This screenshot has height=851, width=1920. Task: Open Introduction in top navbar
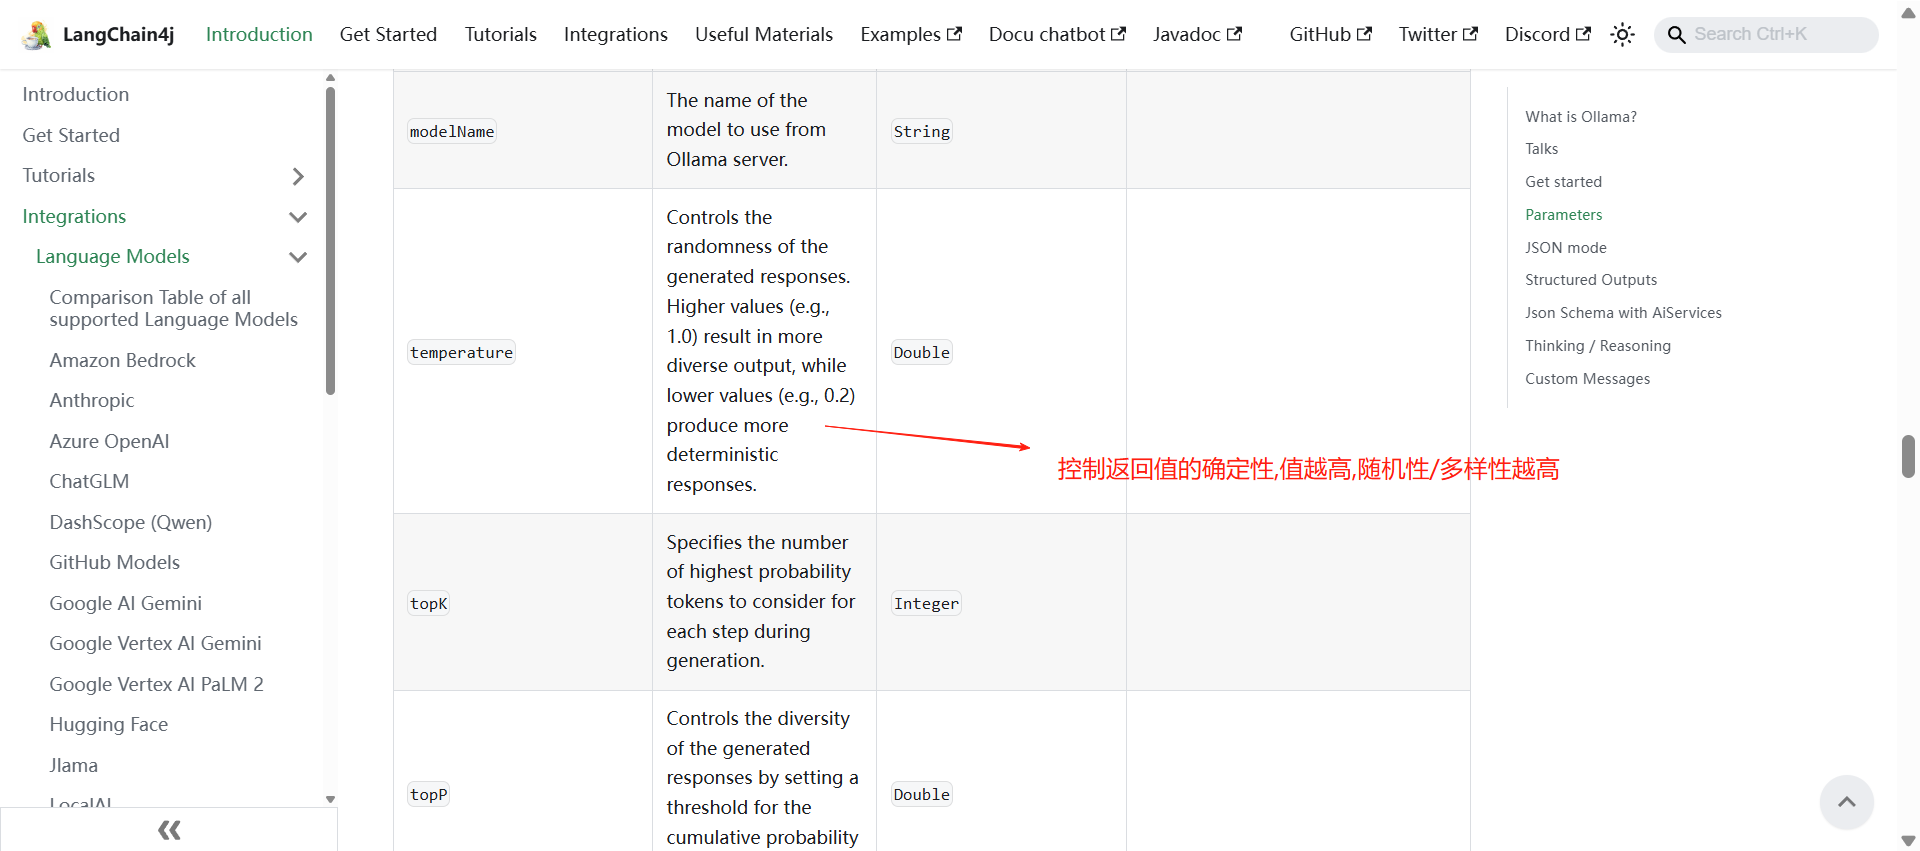click(x=259, y=35)
